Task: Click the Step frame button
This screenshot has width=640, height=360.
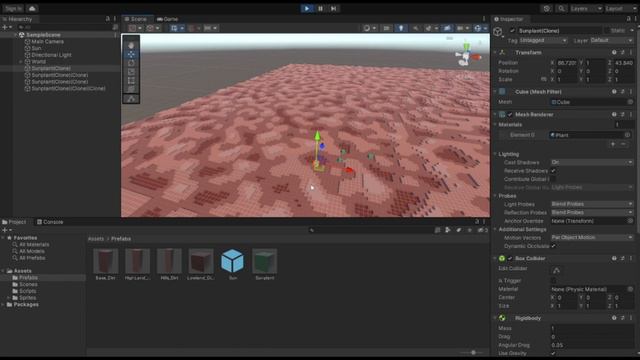Action: (x=334, y=8)
